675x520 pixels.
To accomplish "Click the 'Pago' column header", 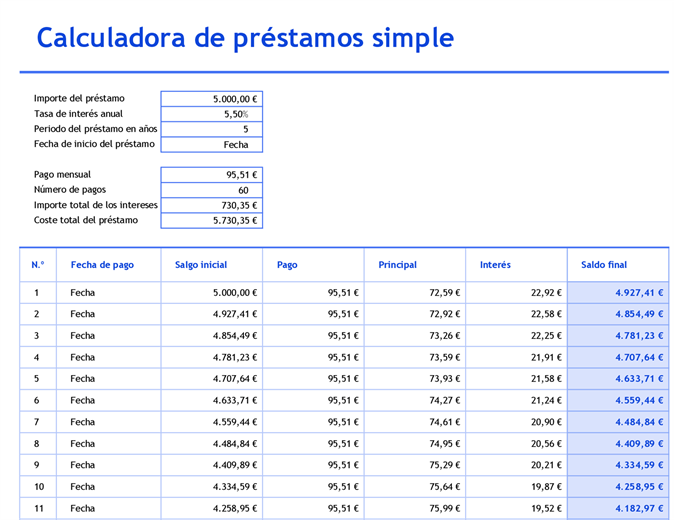I will click(x=313, y=265).
